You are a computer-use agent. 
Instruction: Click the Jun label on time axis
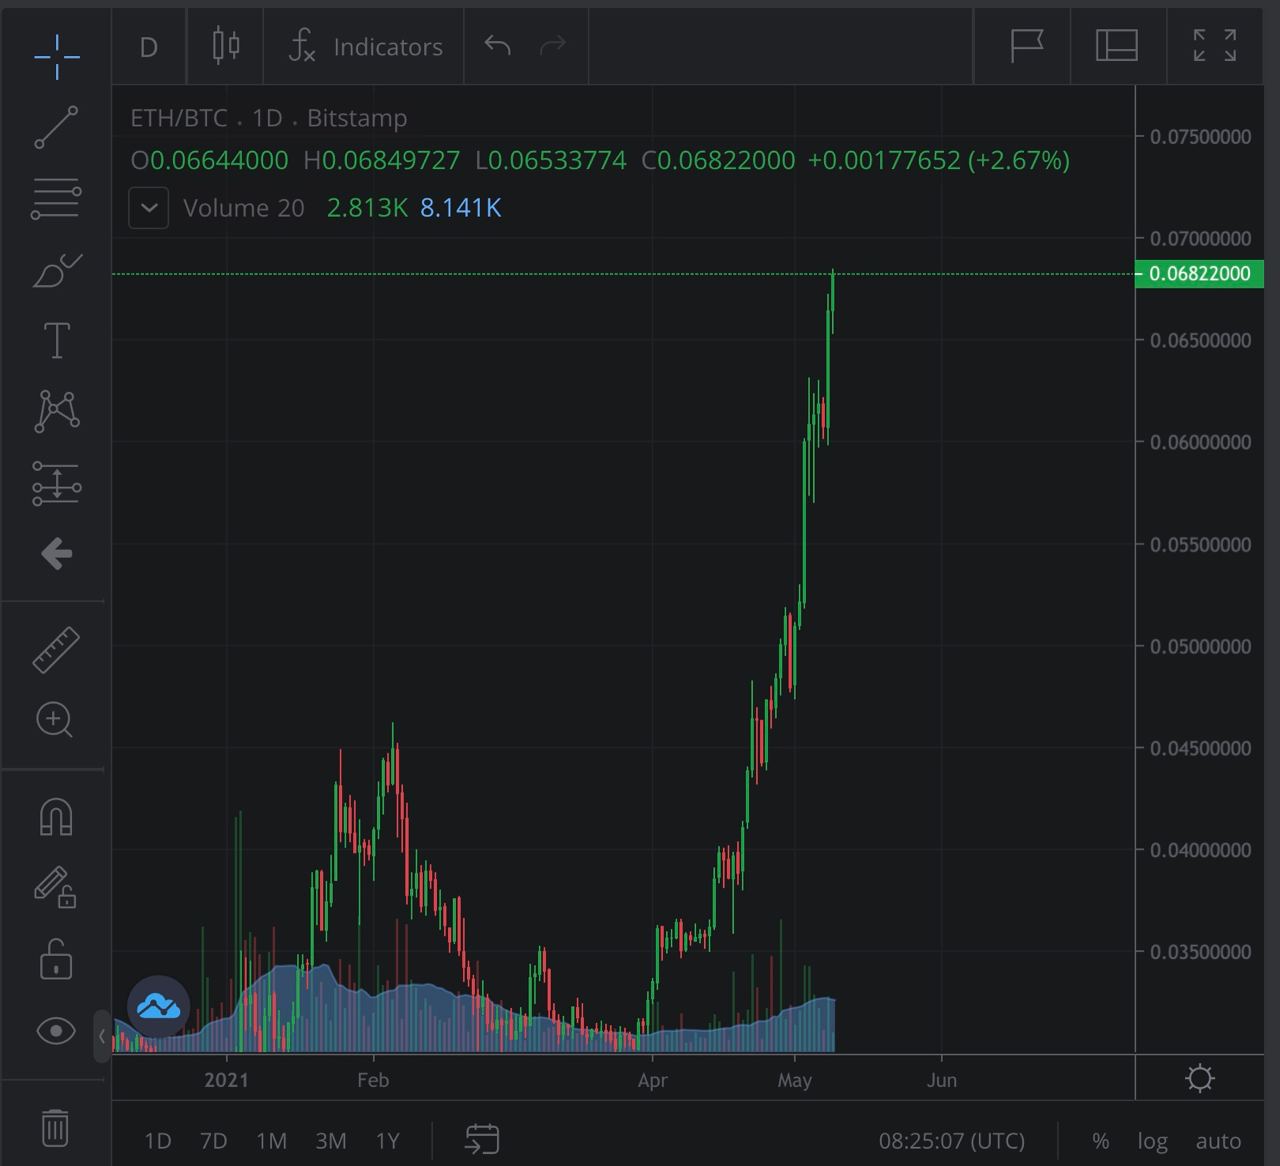click(x=941, y=1080)
